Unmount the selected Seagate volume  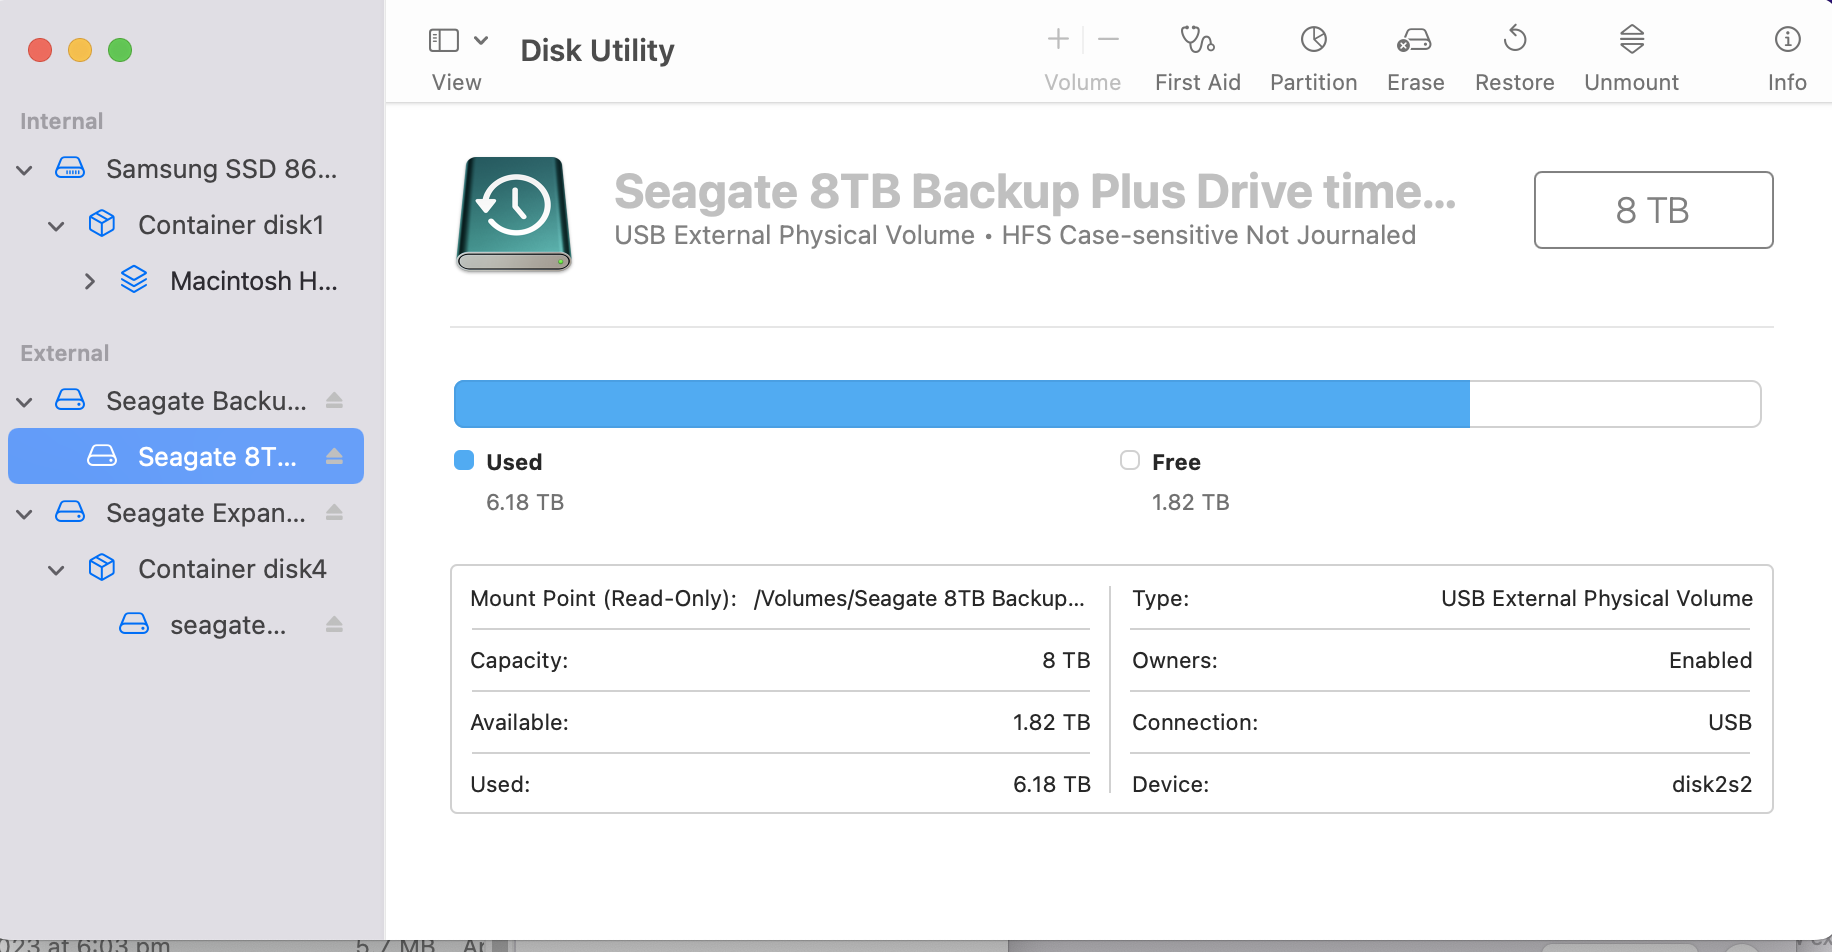pos(1631,41)
